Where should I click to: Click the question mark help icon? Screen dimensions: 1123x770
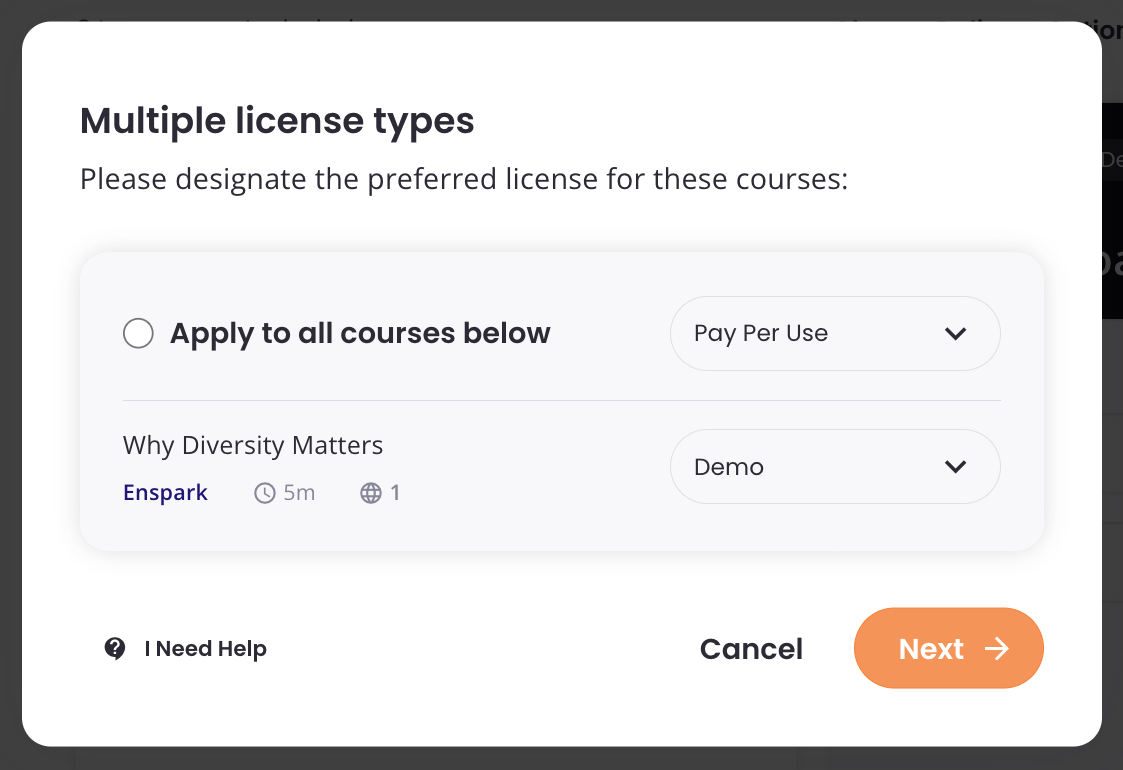[x=115, y=648]
